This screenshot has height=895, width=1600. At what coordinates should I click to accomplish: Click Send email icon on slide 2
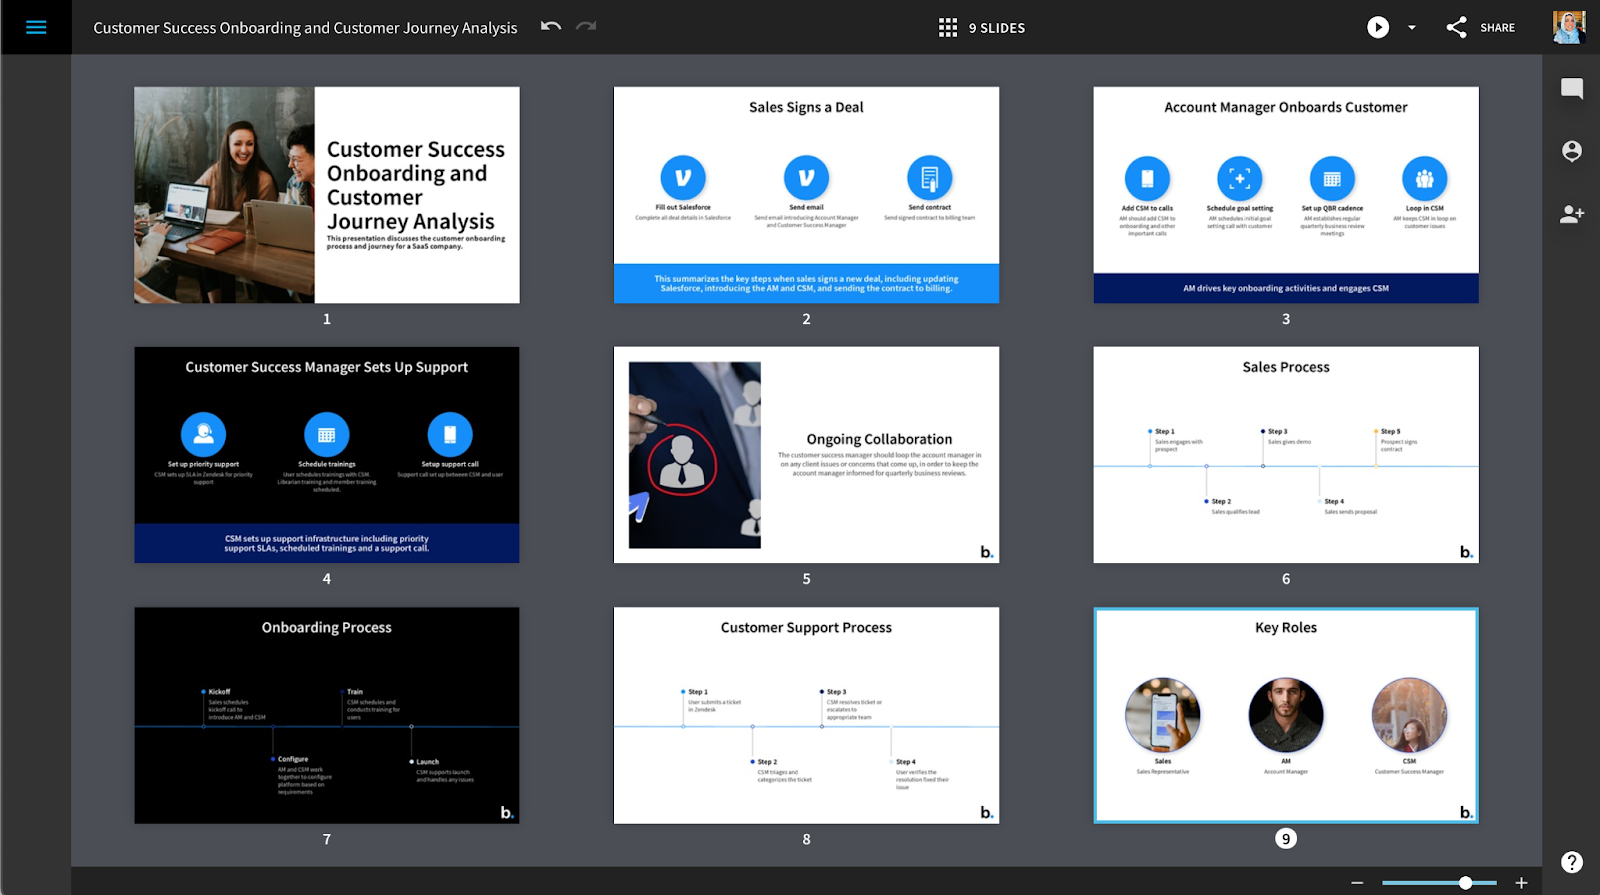tap(806, 178)
